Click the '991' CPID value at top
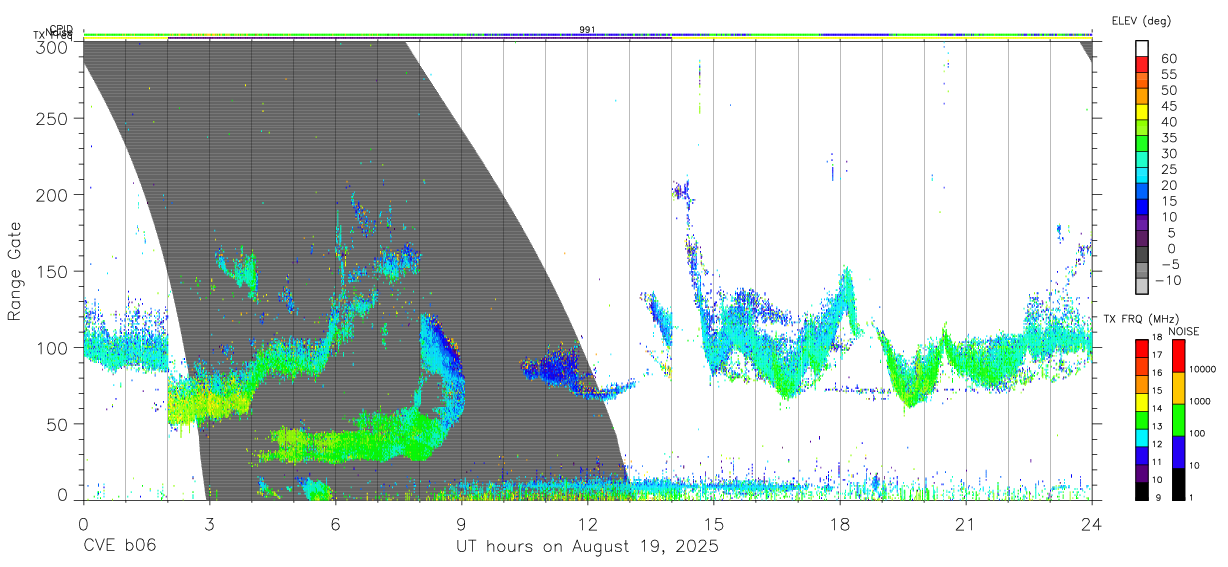This screenshot has width=1228, height=567. 588,30
